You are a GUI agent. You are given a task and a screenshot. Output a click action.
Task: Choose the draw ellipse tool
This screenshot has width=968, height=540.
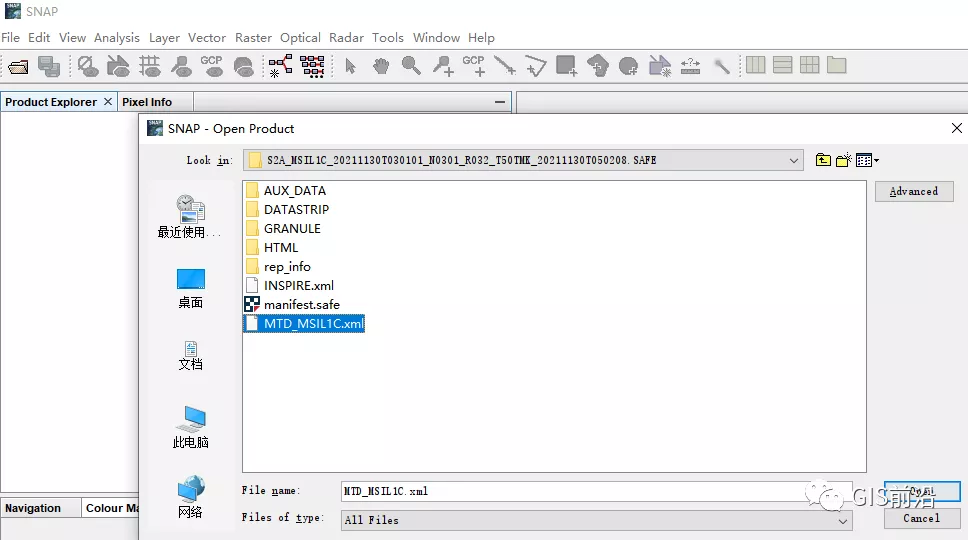(x=628, y=66)
